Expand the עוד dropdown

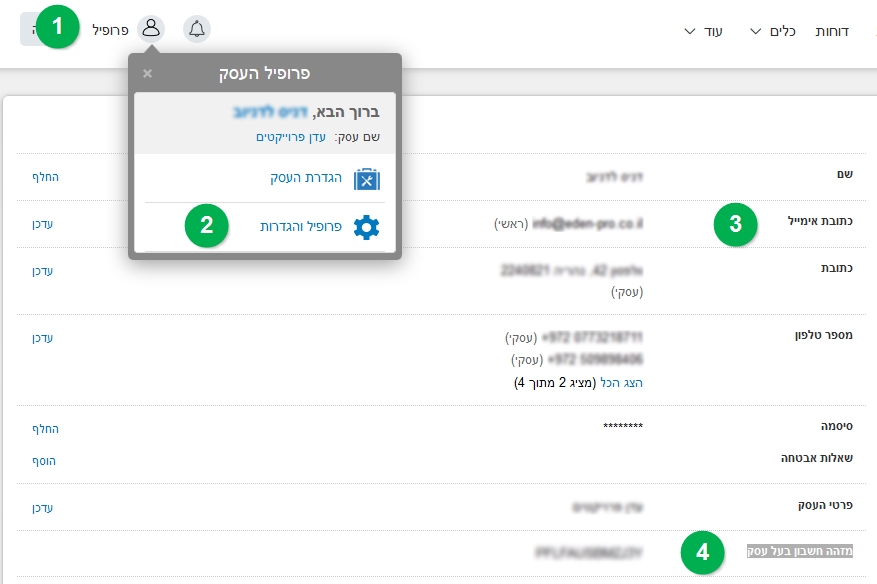(705, 31)
